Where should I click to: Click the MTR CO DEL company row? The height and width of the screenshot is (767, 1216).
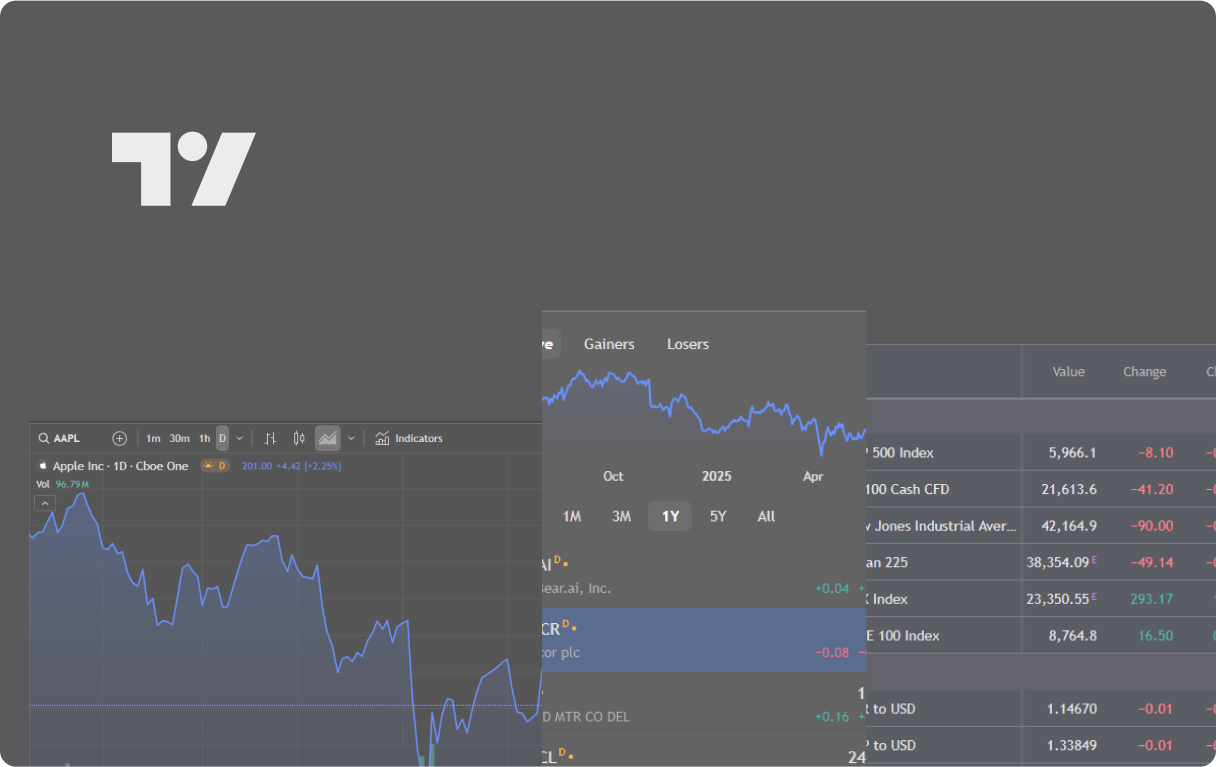point(704,704)
